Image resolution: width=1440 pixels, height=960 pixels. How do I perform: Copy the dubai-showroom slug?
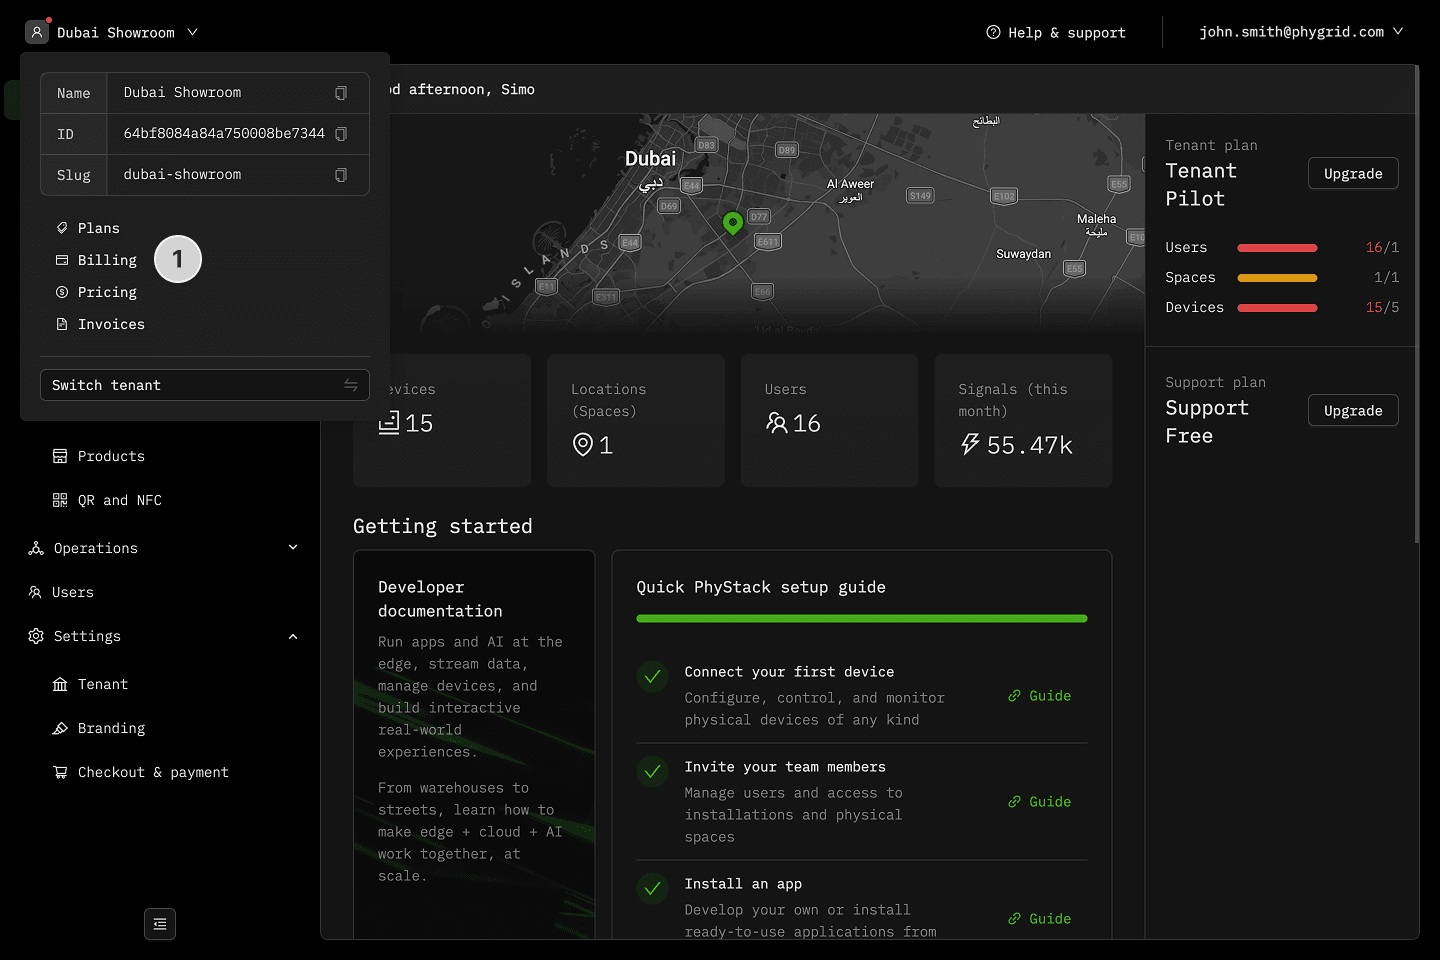[341, 175]
